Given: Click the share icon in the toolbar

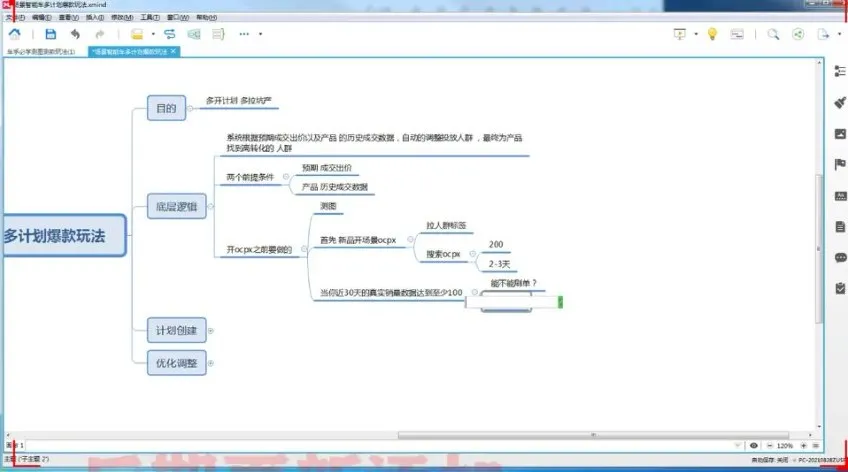Looking at the screenshot, I should pos(798,34).
